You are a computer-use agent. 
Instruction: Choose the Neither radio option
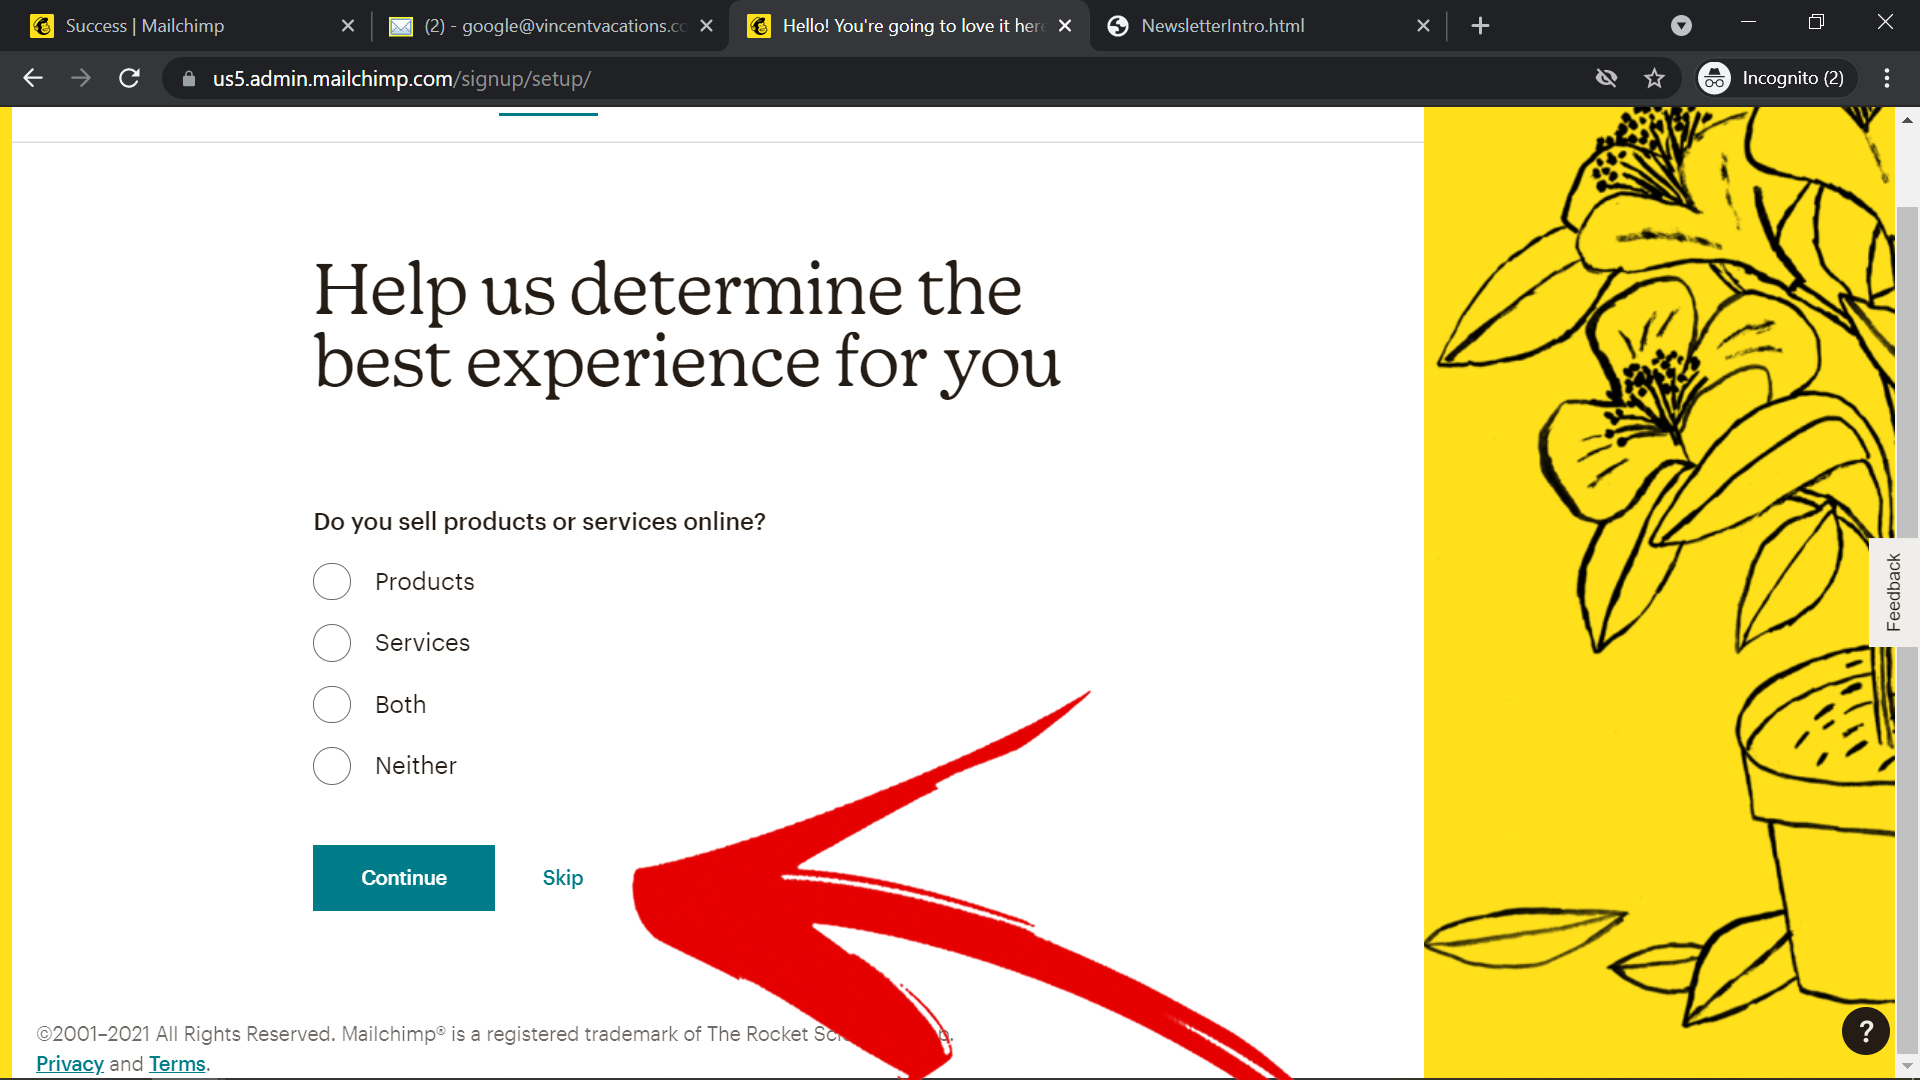tap(332, 766)
